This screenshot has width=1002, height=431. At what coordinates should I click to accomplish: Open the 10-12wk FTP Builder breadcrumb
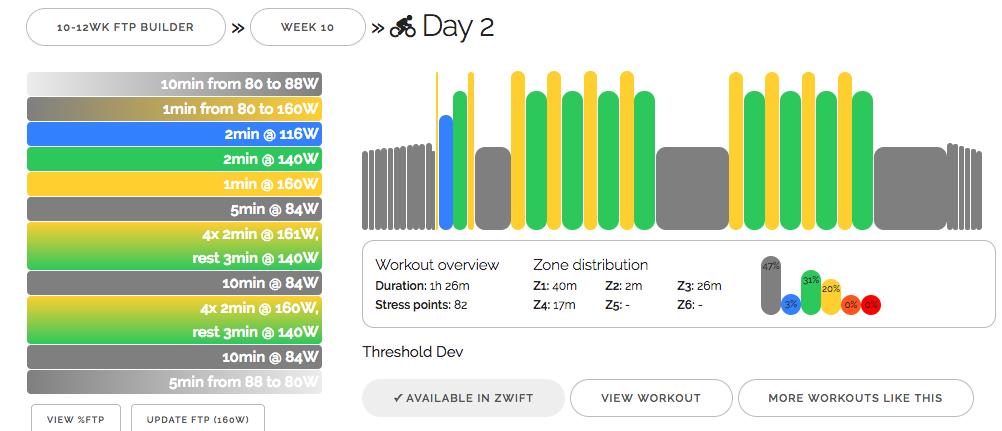click(125, 27)
